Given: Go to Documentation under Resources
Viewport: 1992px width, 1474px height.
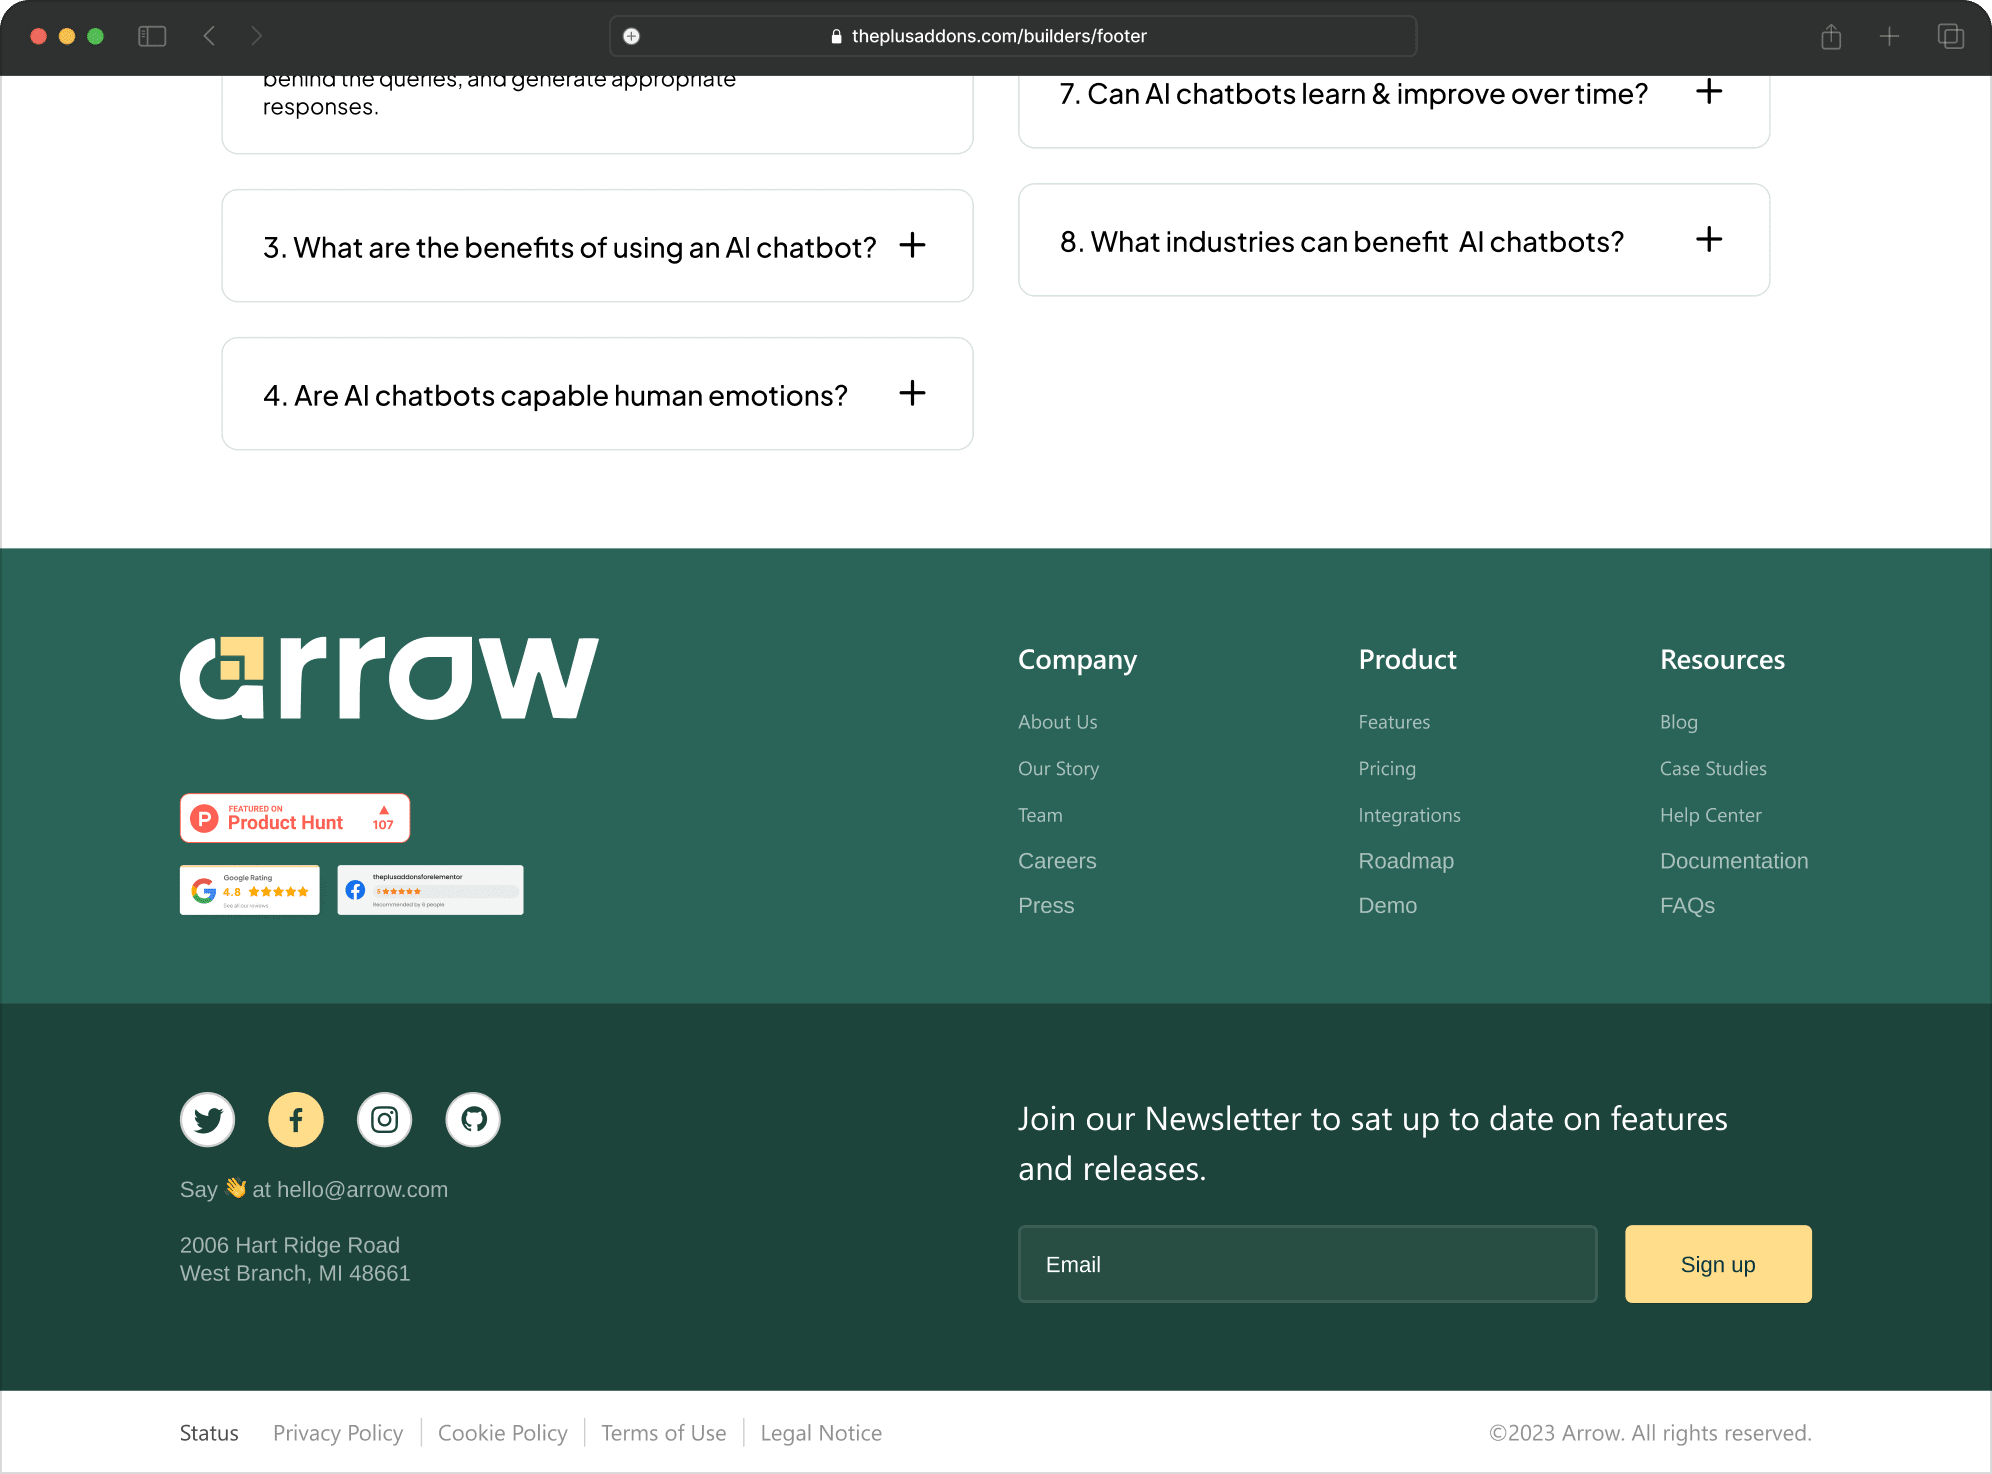Looking at the screenshot, I should click(1733, 860).
